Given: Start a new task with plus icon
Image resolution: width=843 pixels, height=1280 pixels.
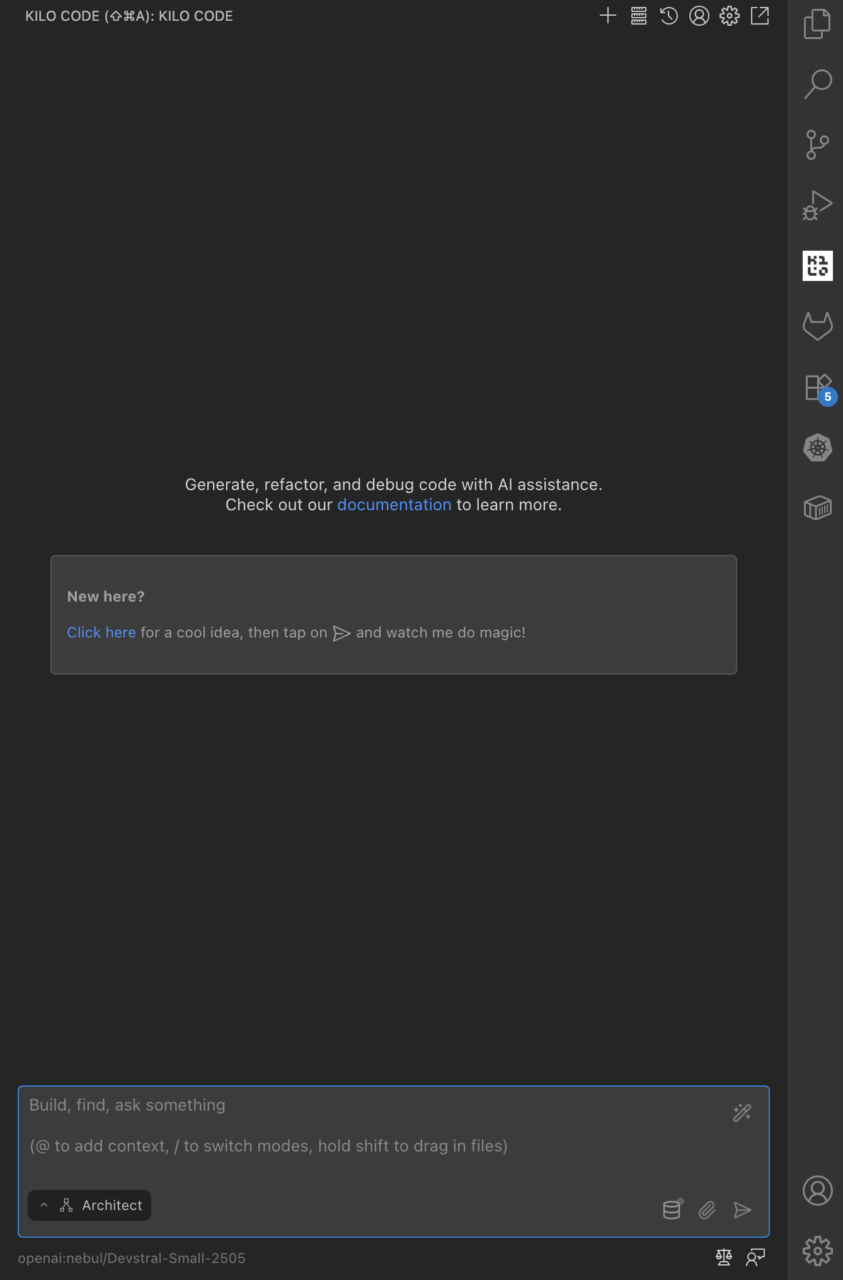Looking at the screenshot, I should point(608,16).
